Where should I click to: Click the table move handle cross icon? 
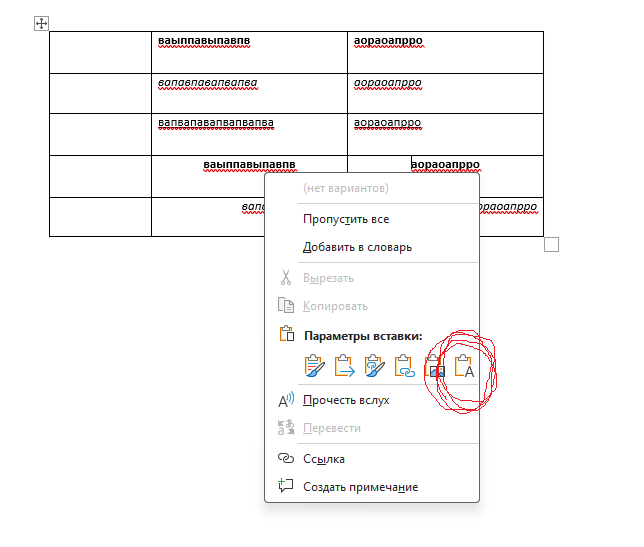point(42,23)
